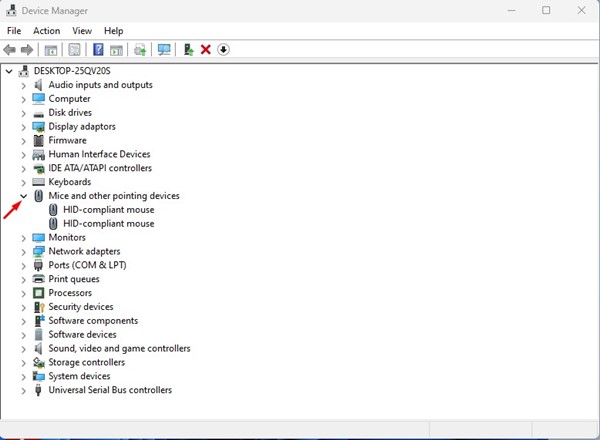
Task: Expand Software components
Action: click(24, 321)
